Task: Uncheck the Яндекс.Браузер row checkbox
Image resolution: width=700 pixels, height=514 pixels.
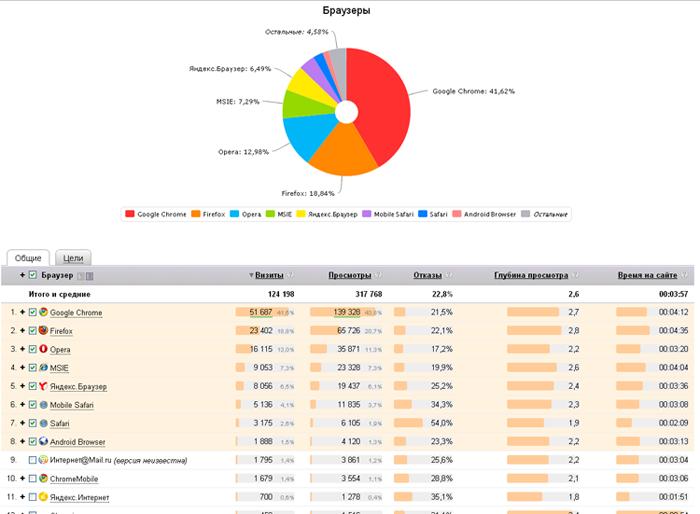Action: (x=33, y=386)
